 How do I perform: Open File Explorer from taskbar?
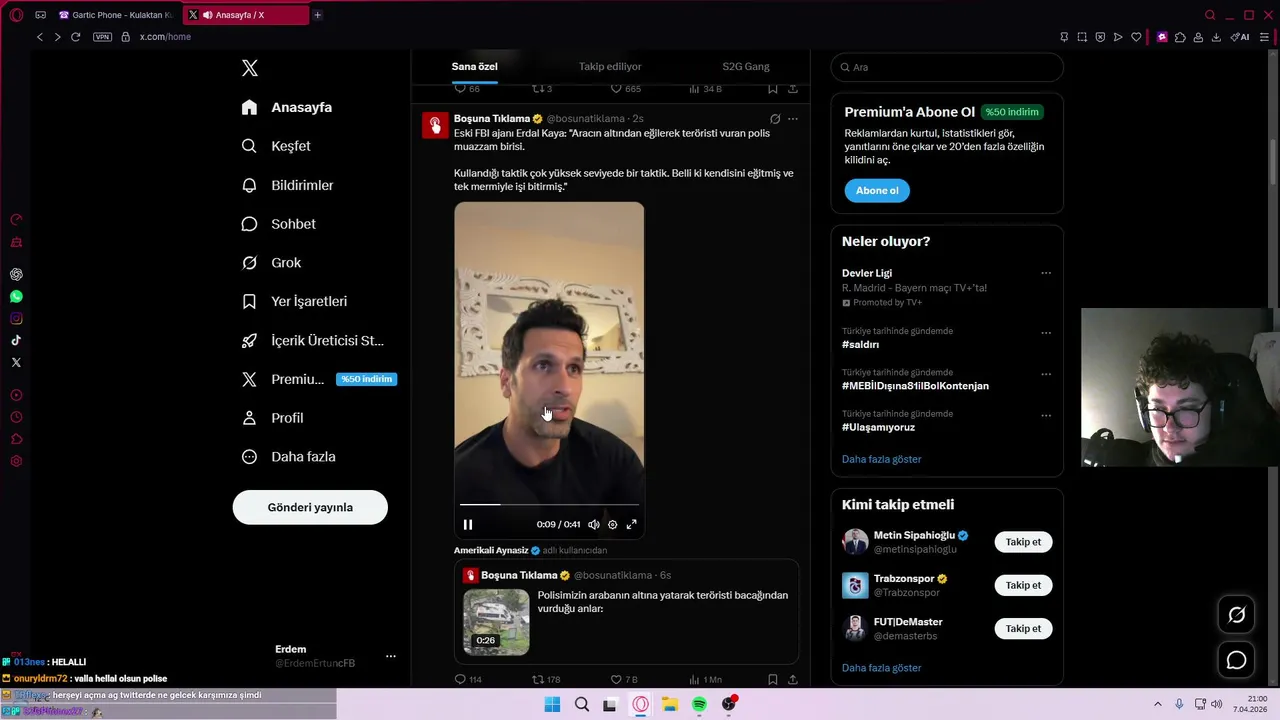tap(670, 705)
